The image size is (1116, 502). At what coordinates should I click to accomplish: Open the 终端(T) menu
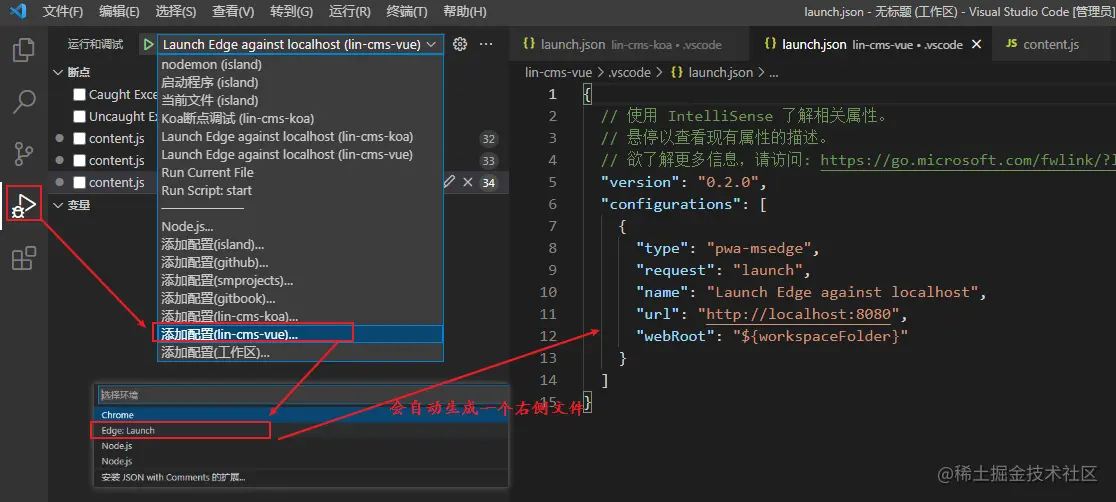[x=407, y=12]
